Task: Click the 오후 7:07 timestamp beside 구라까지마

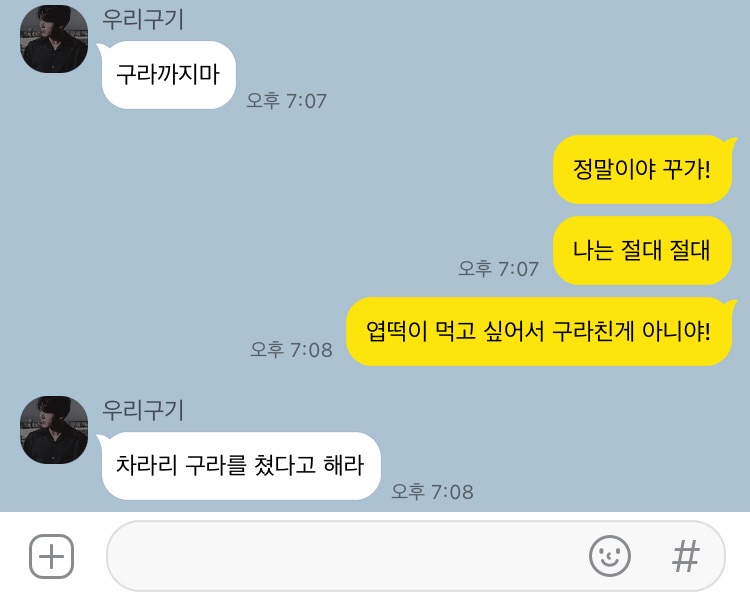Action: 287,100
